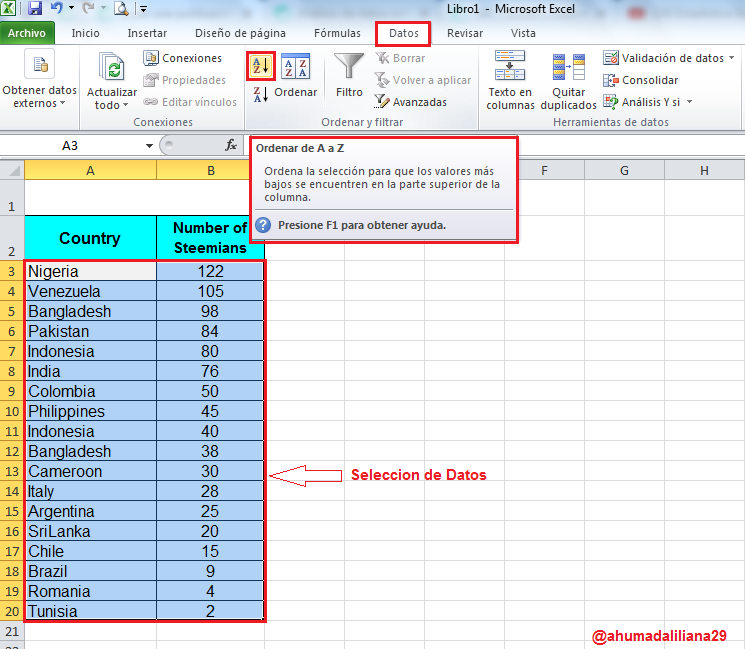Select column A header
Viewport: 745px width, 649px height.
pos(90,170)
